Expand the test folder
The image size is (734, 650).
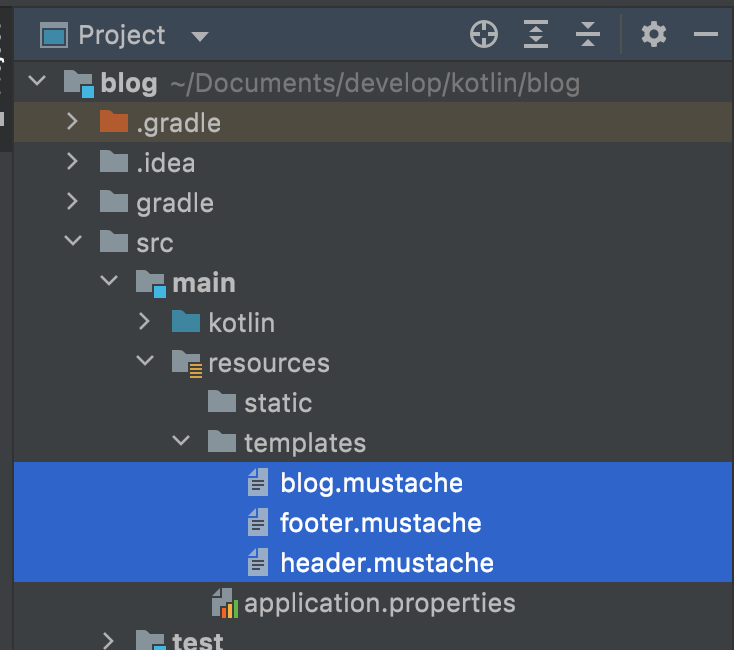click(x=108, y=641)
